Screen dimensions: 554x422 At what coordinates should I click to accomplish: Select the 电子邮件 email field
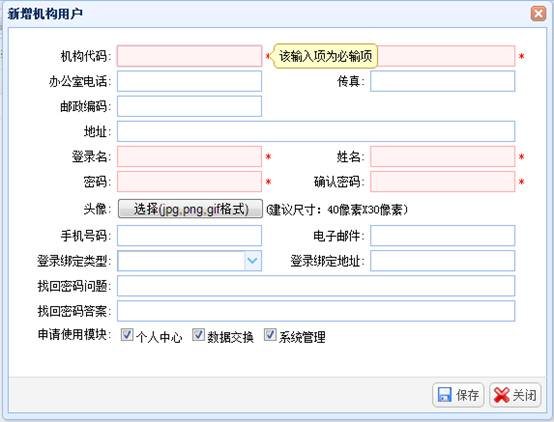pos(442,235)
